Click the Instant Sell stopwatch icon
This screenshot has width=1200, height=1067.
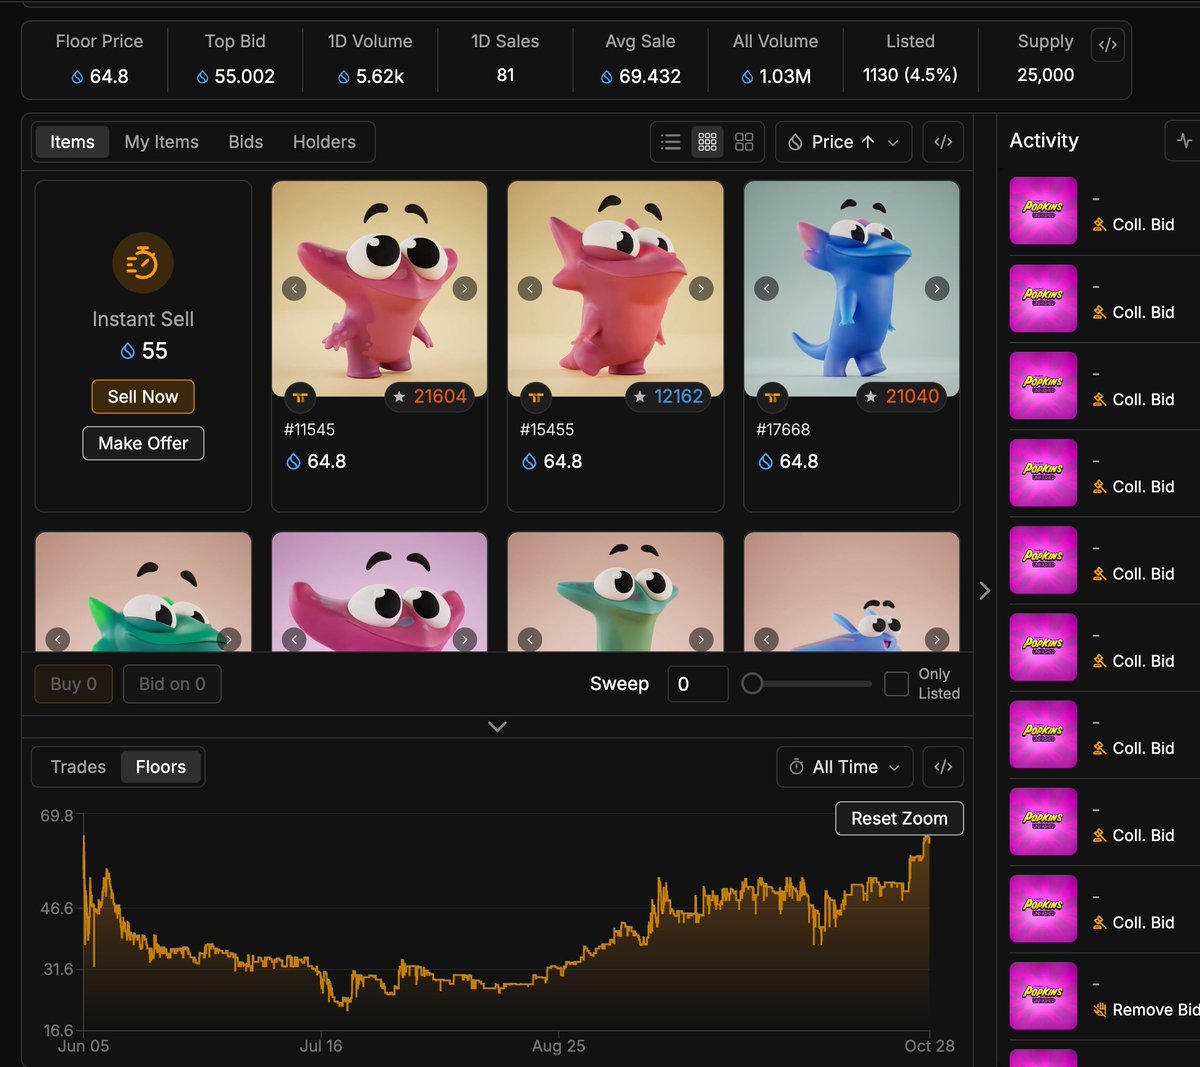(142, 263)
